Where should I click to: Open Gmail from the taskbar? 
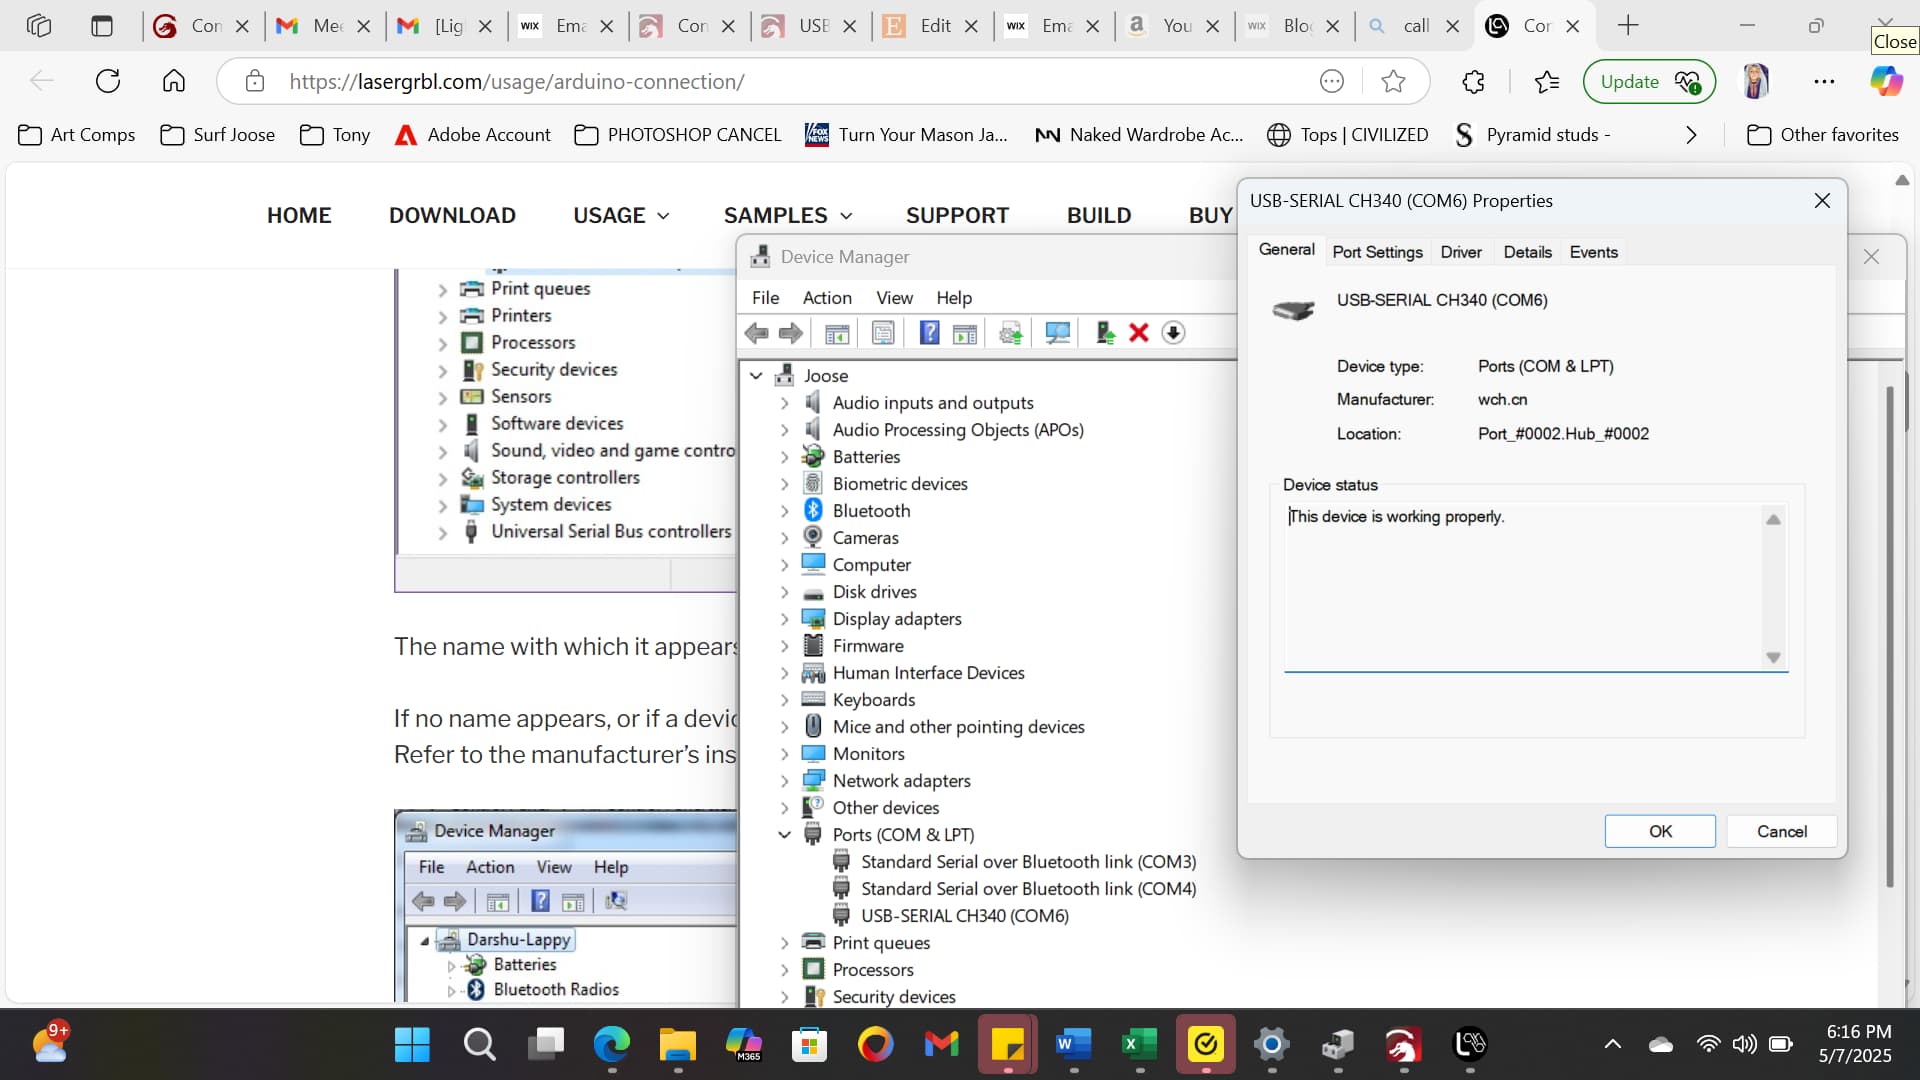(941, 1045)
